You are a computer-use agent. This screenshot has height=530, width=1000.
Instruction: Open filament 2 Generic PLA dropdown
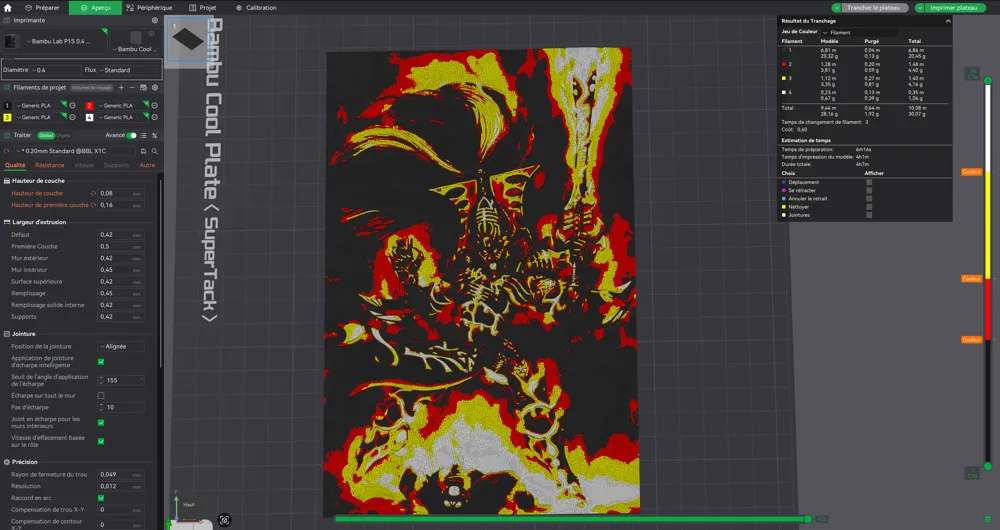pyautogui.click(x=122, y=106)
